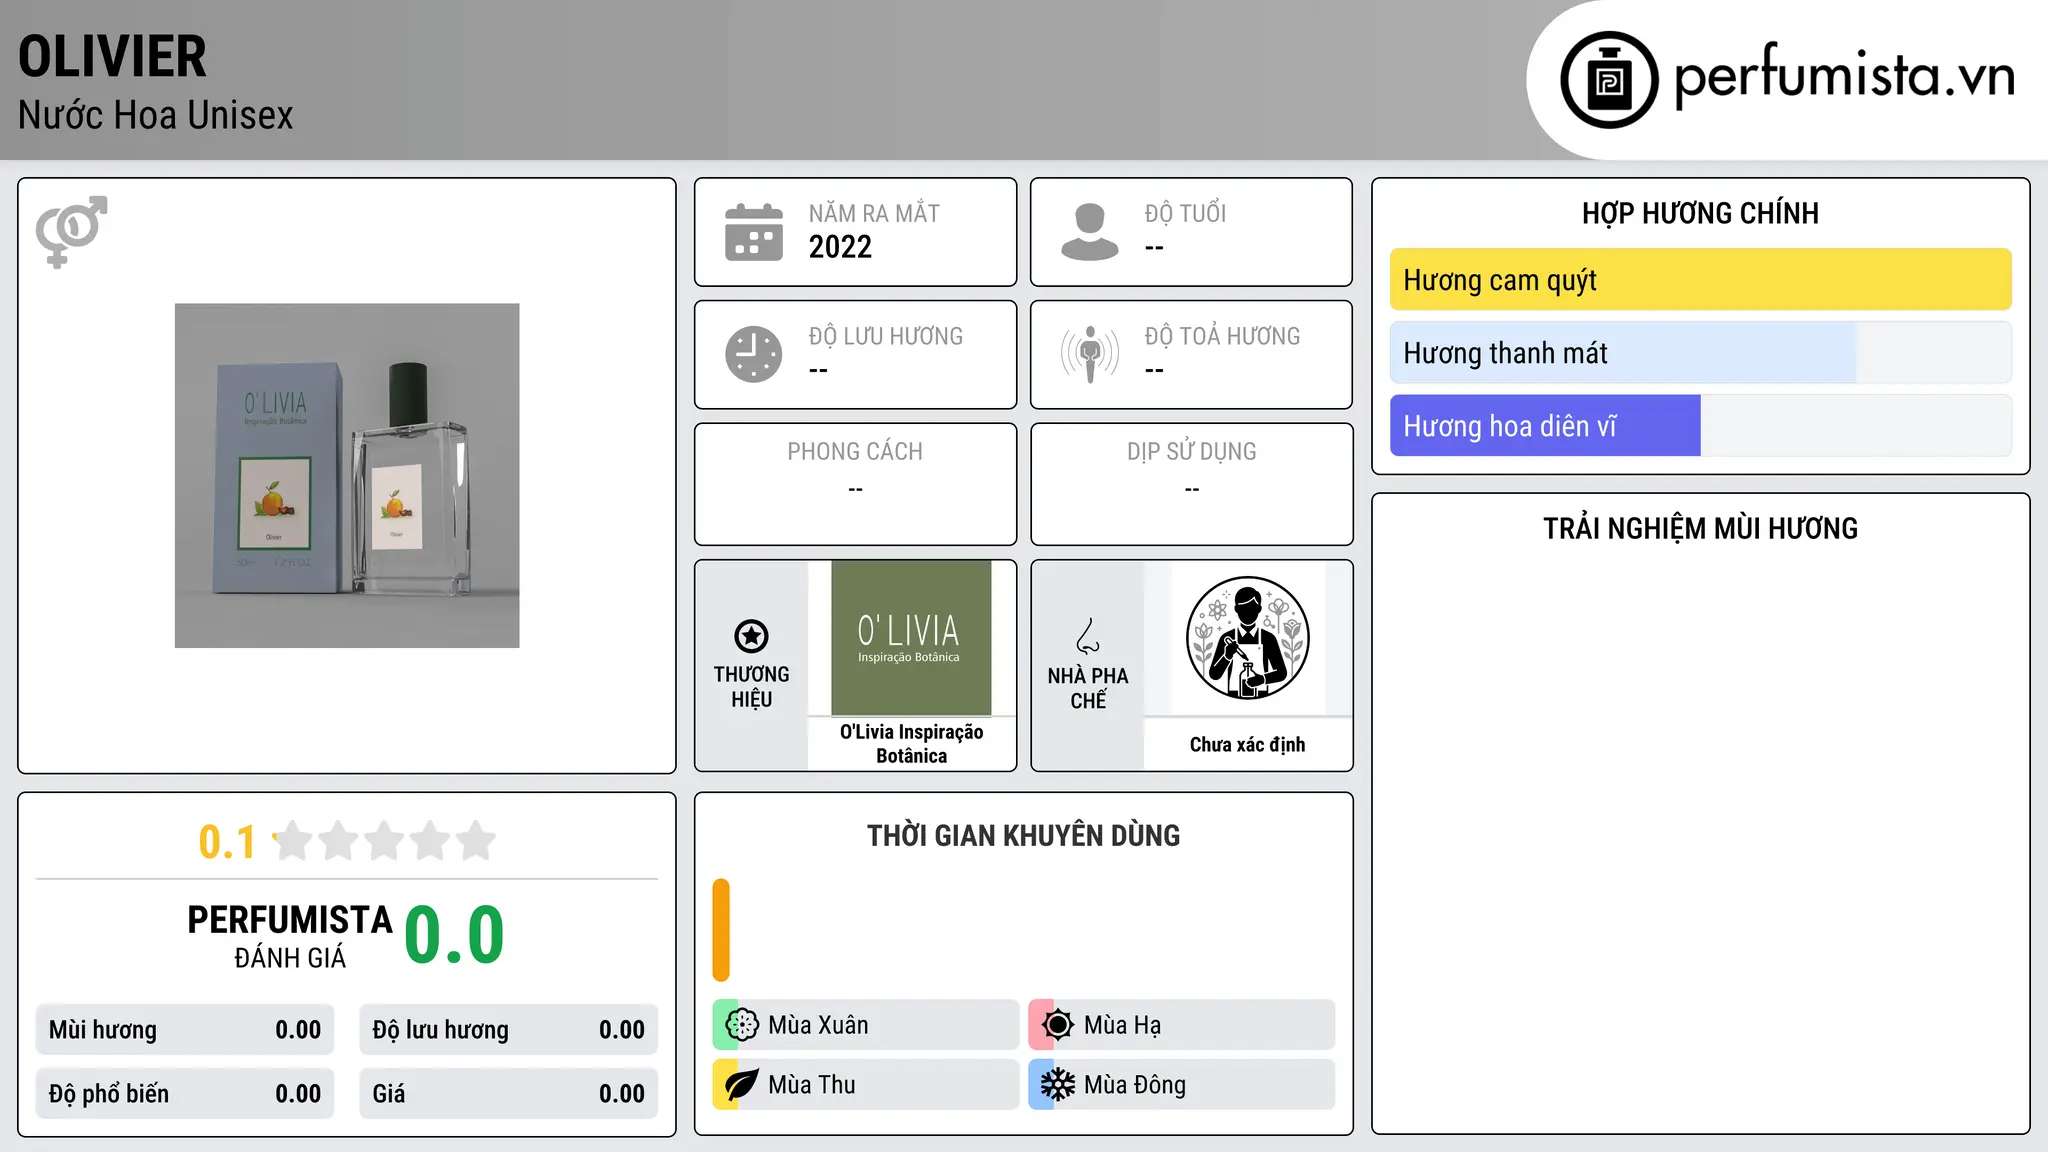Click the HỢP HƯƠNG CHÍNH heading
Screen dimensions: 2048x1152
pos(1700,213)
